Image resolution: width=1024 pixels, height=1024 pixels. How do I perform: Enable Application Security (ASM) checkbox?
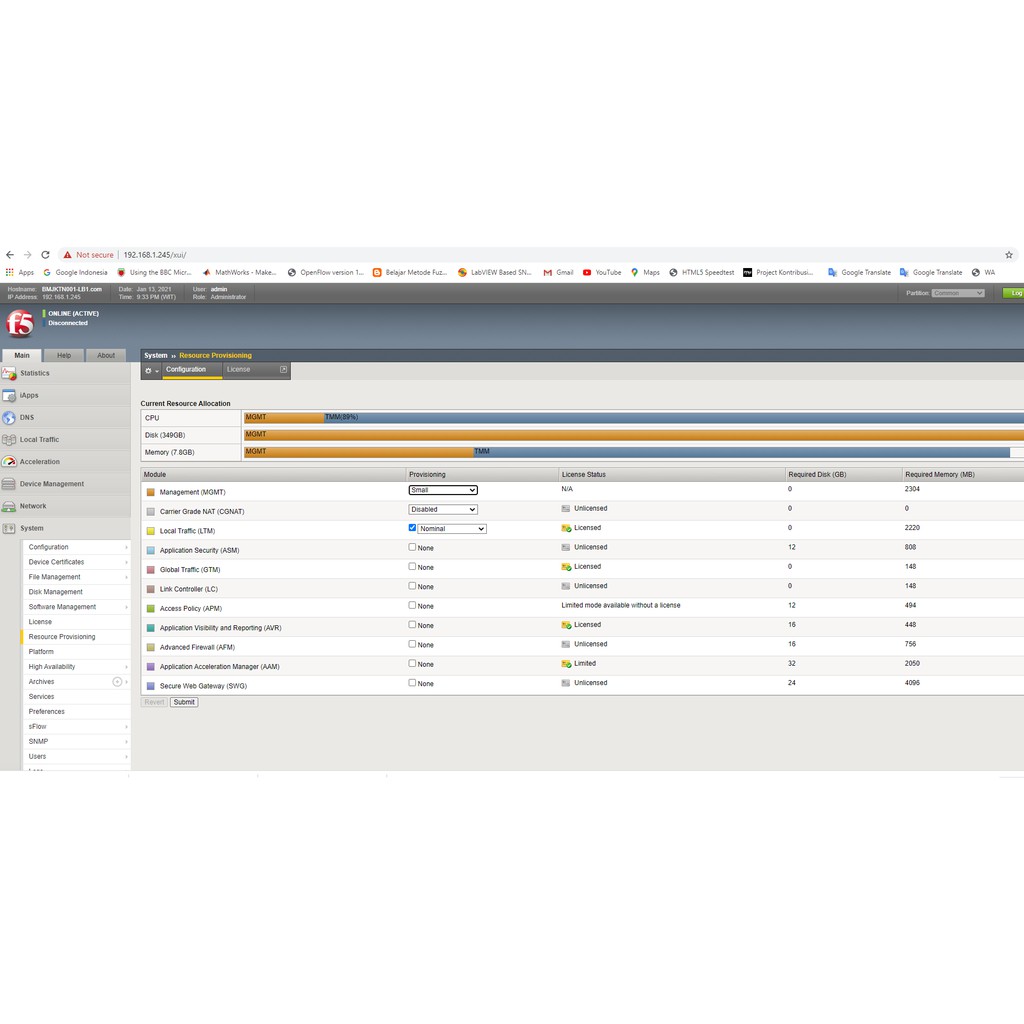click(x=412, y=547)
